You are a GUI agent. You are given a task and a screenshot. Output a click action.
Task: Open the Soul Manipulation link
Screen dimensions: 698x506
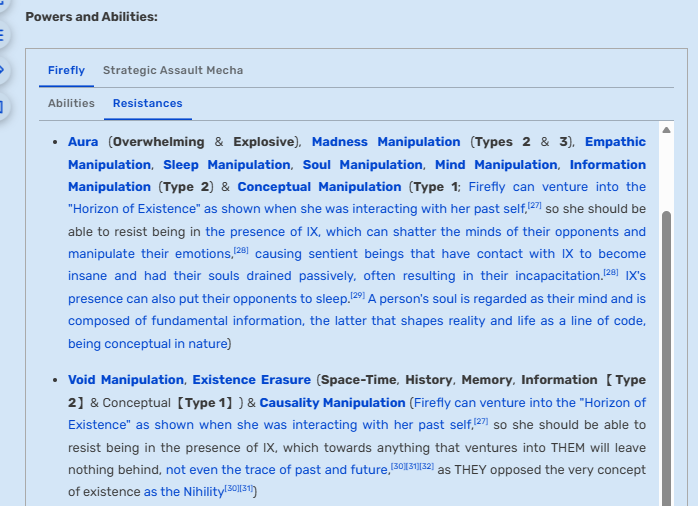pyautogui.click(x=362, y=165)
